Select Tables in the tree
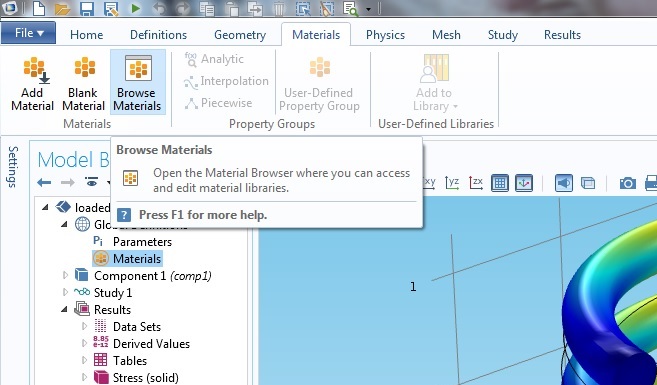Image resolution: width=657 pixels, height=385 pixels. [130, 360]
